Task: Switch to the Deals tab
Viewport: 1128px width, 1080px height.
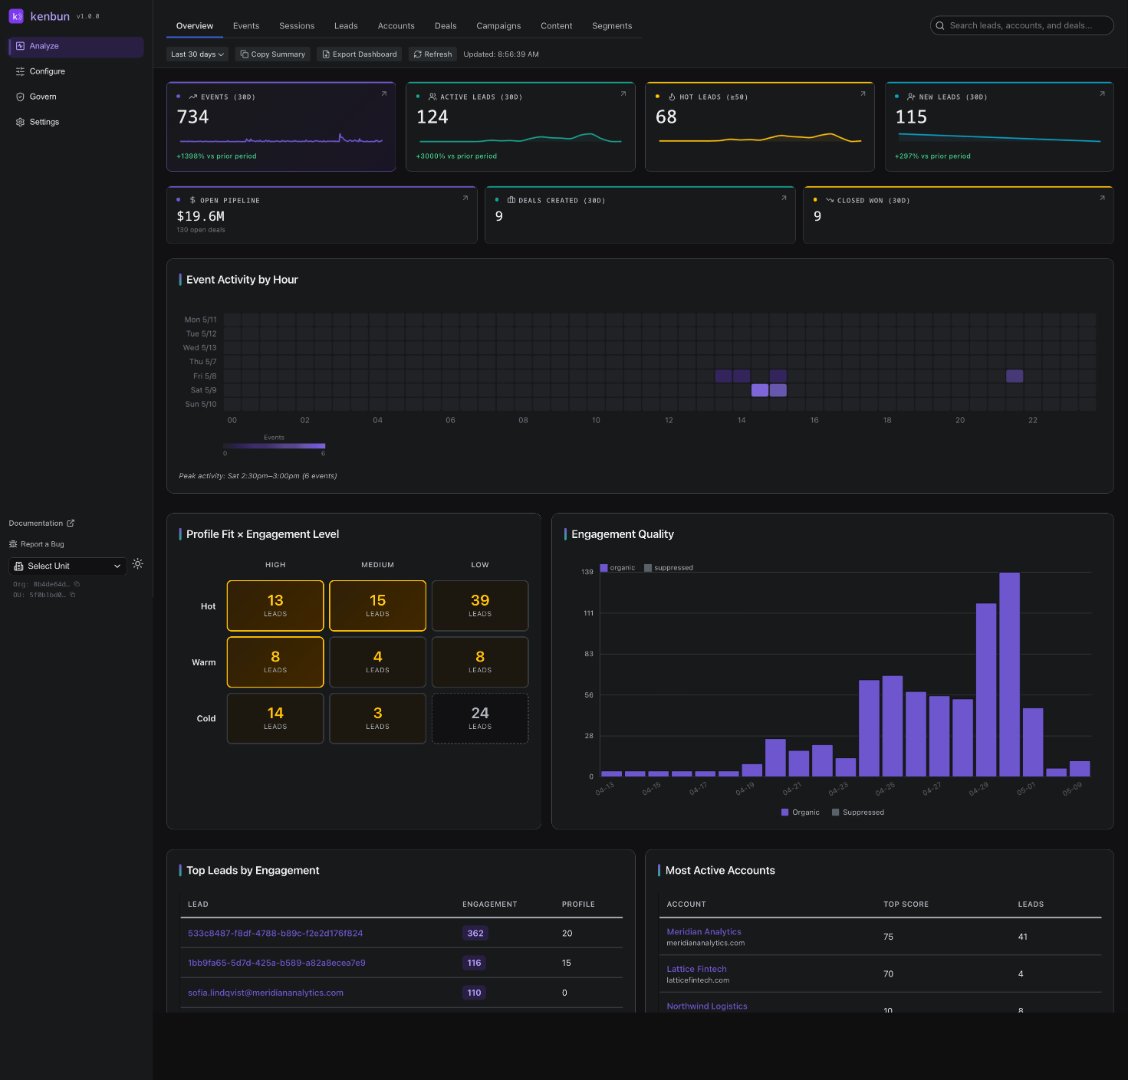Action: tap(445, 26)
